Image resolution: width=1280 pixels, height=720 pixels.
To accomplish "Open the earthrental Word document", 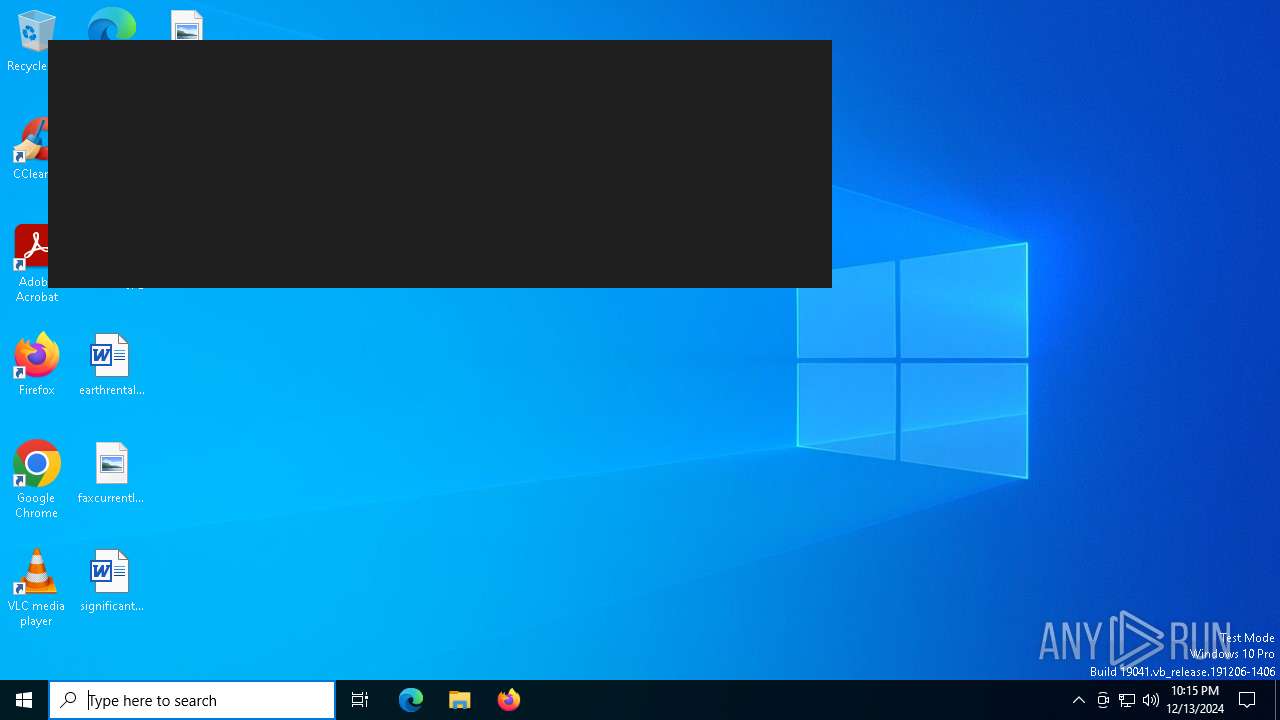I will pyautogui.click(x=111, y=365).
